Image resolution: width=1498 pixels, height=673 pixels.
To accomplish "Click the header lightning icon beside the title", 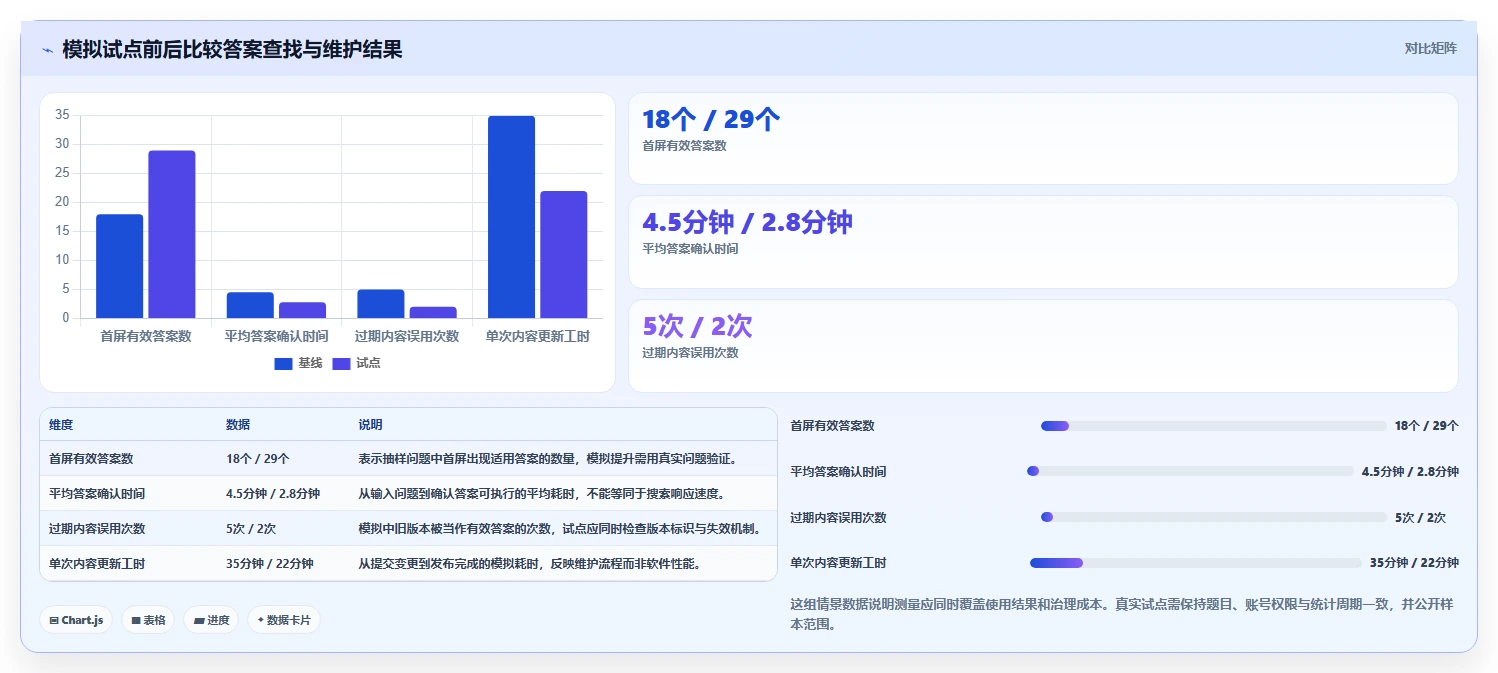I will point(47,50).
